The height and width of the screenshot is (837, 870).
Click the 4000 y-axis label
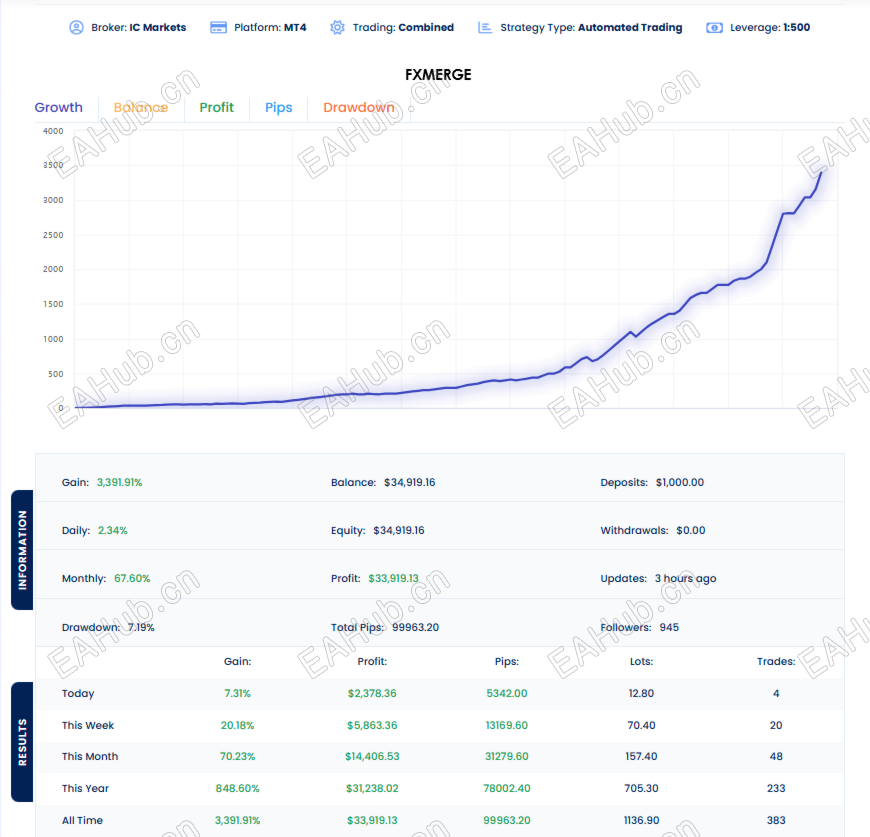click(x=53, y=131)
